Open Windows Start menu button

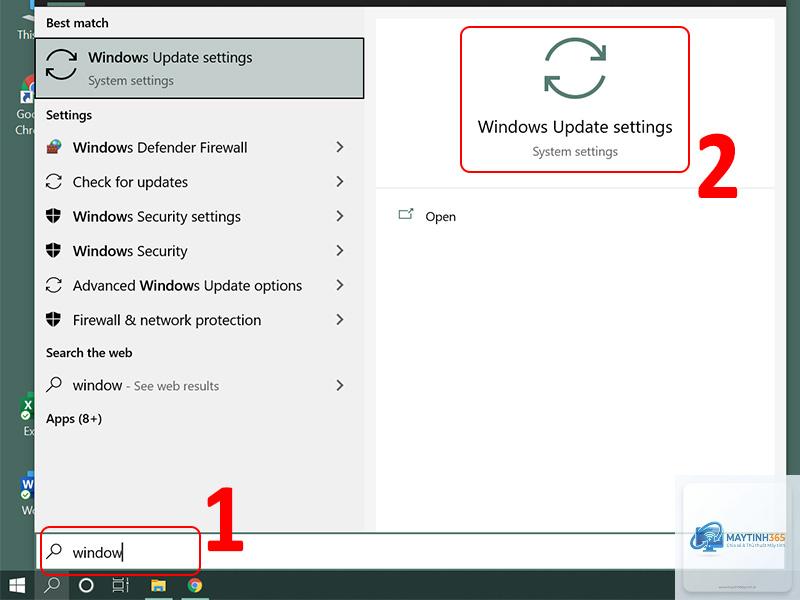17,585
